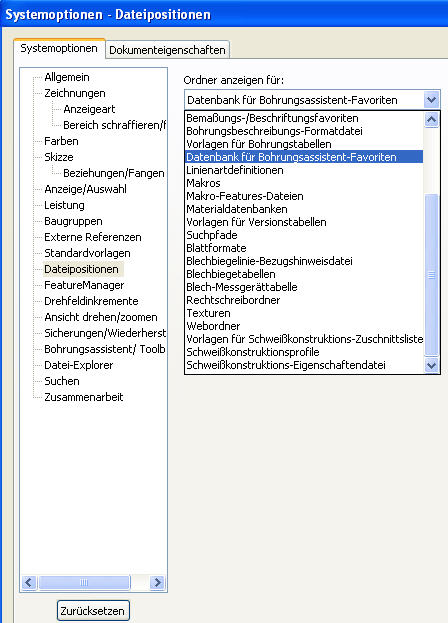Click the vertical scrollbar thumb in list

(431, 275)
